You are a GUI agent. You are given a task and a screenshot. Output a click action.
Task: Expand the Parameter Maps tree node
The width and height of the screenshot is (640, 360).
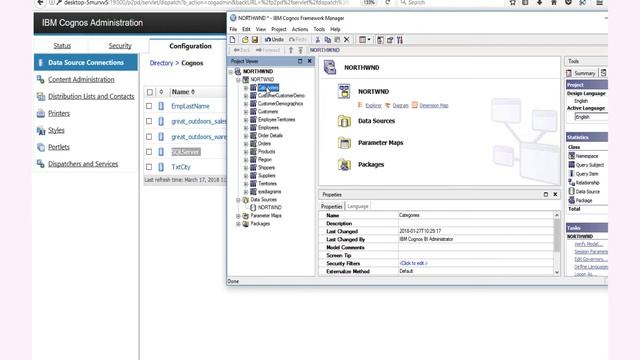click(238, 216)
